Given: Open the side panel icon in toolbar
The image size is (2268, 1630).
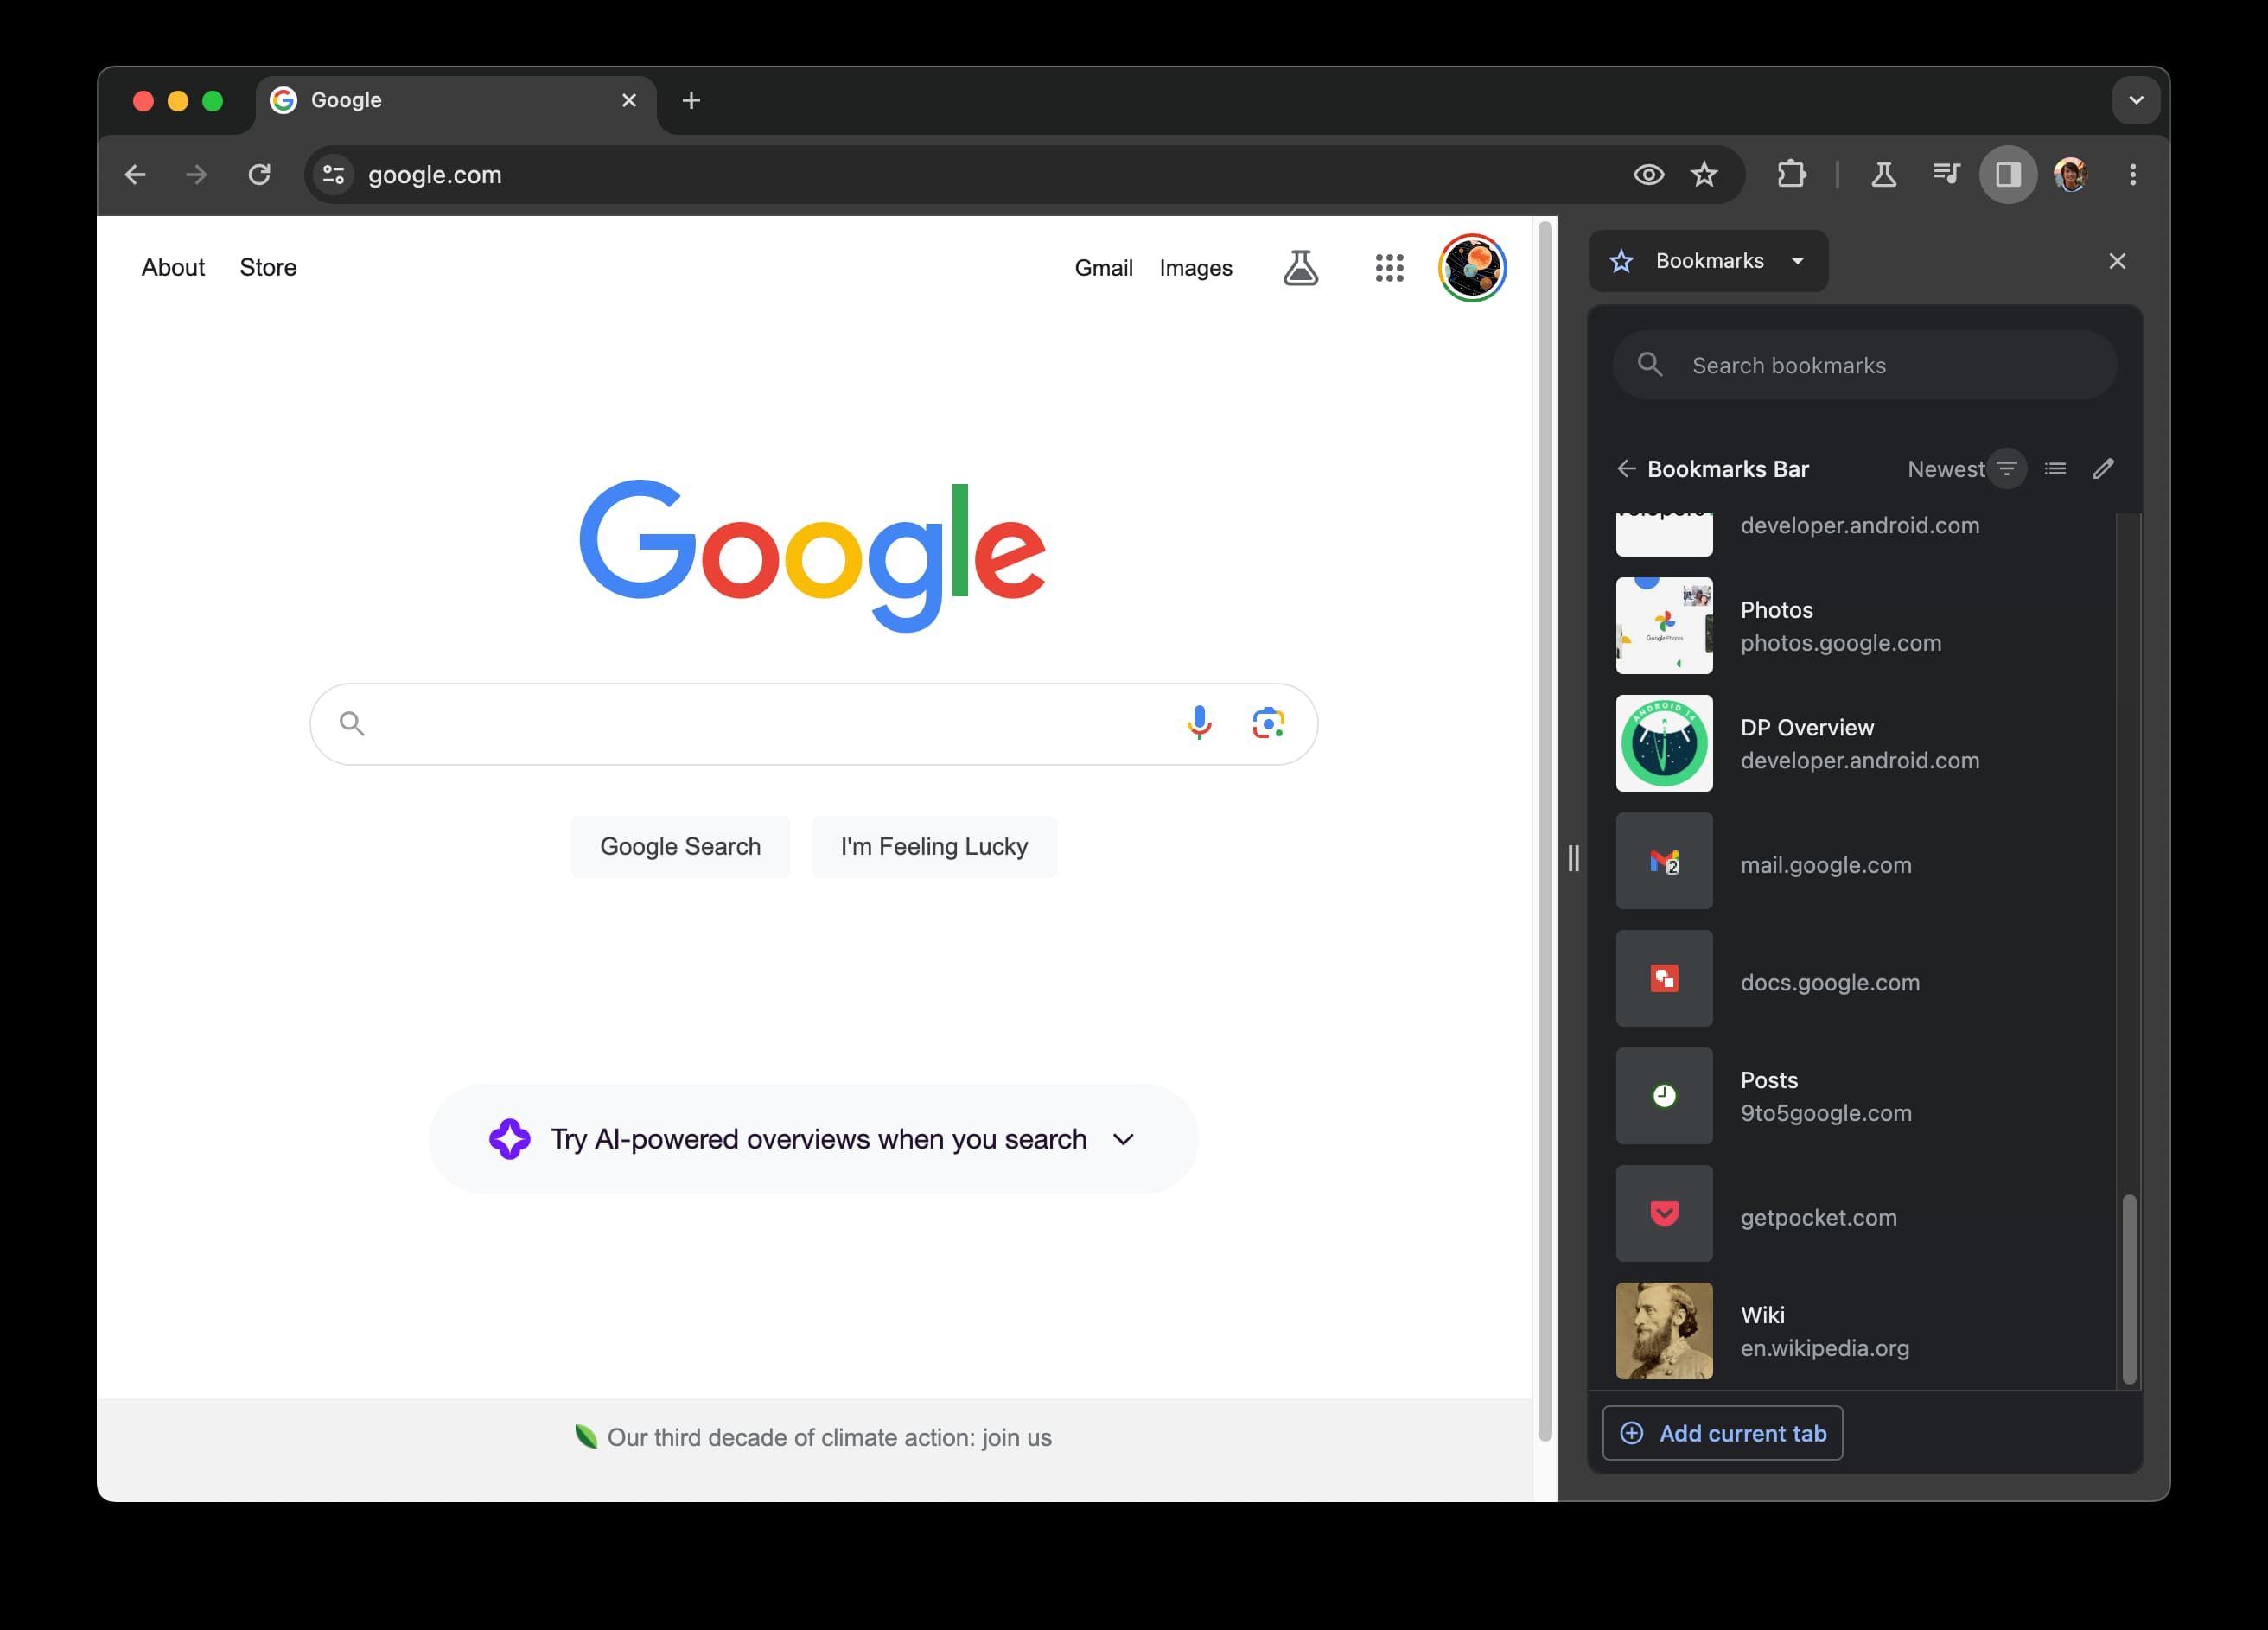Looking at the screenshot, I should [2007, 174].
